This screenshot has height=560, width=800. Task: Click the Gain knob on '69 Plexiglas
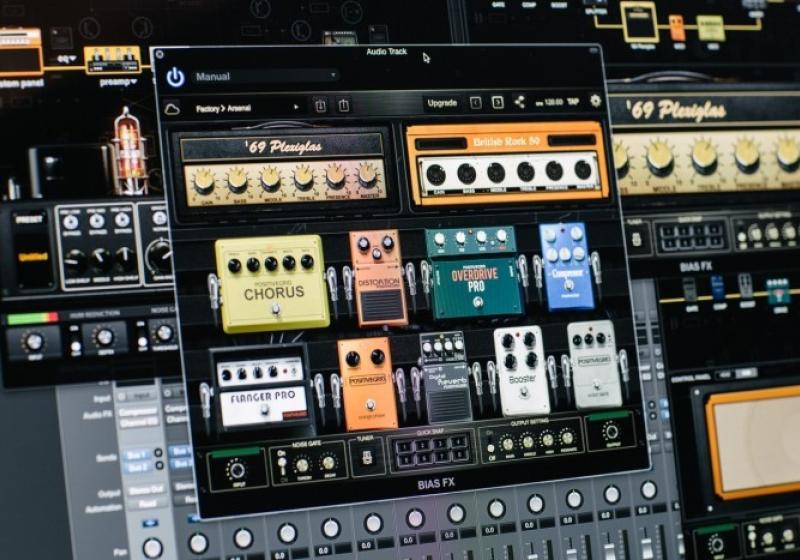click(203, 180)
